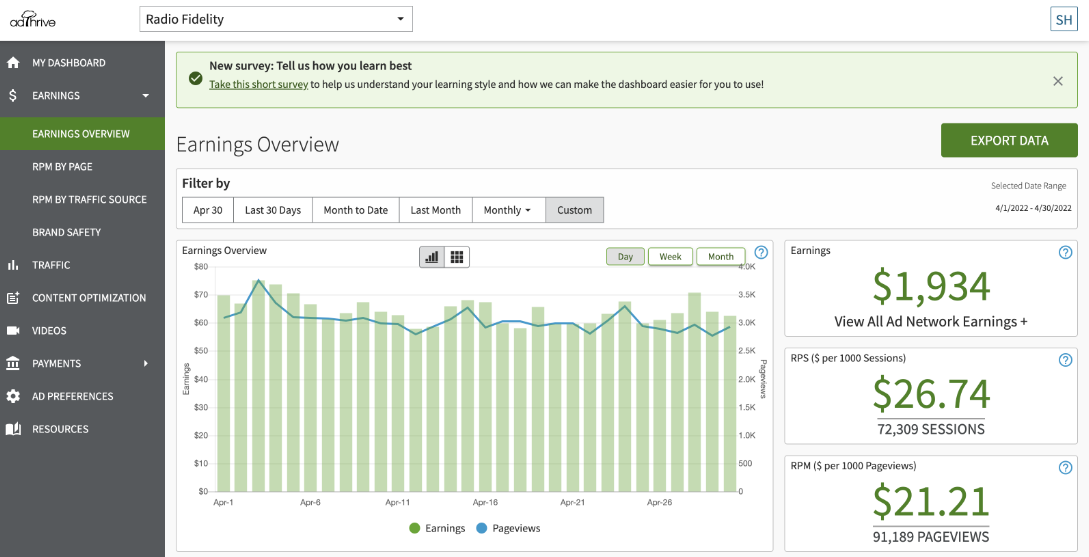Go to My Dashboard

click(x=69, y=63)
